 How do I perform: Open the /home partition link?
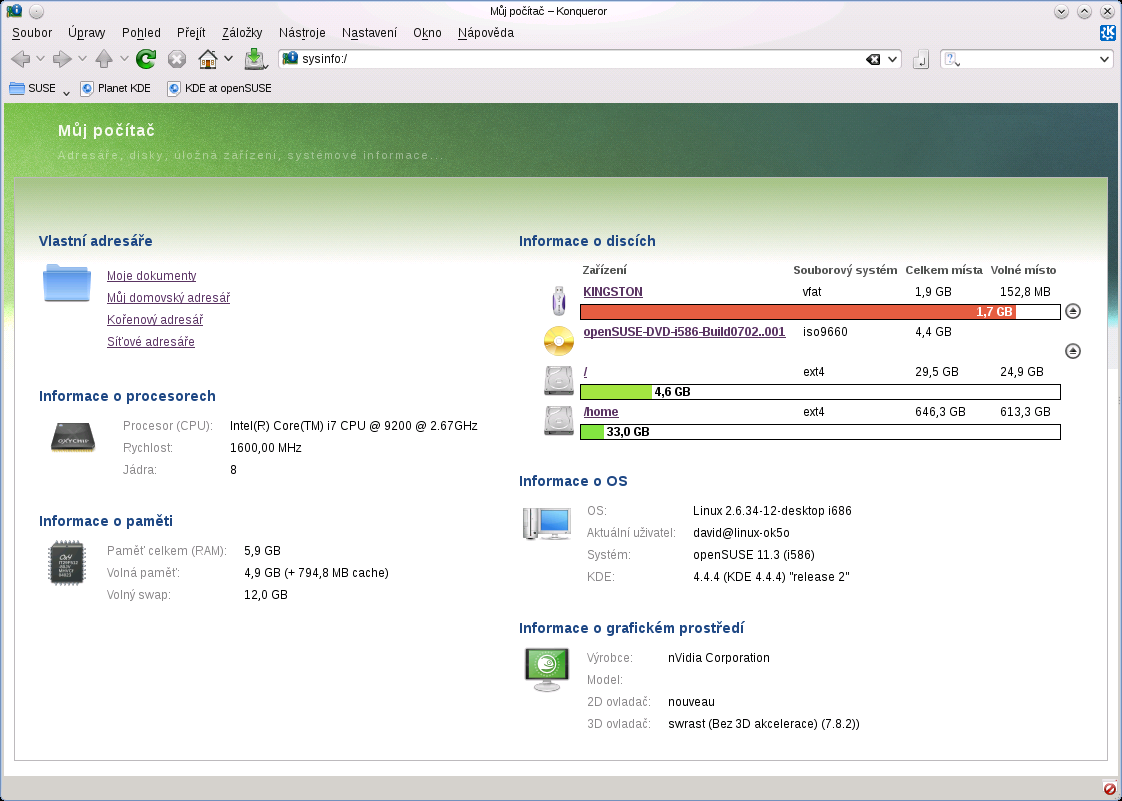pos(601,412)
